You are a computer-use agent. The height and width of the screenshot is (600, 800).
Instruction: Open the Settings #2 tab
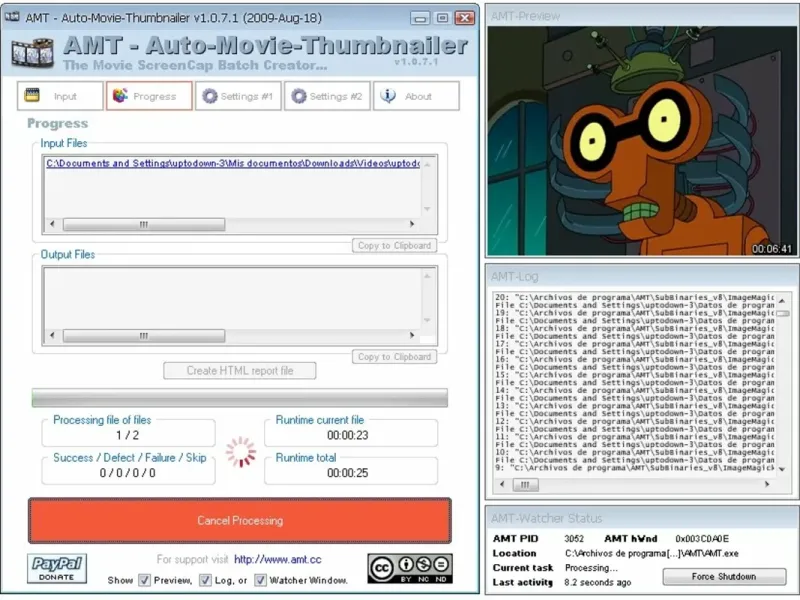[327, 96]
